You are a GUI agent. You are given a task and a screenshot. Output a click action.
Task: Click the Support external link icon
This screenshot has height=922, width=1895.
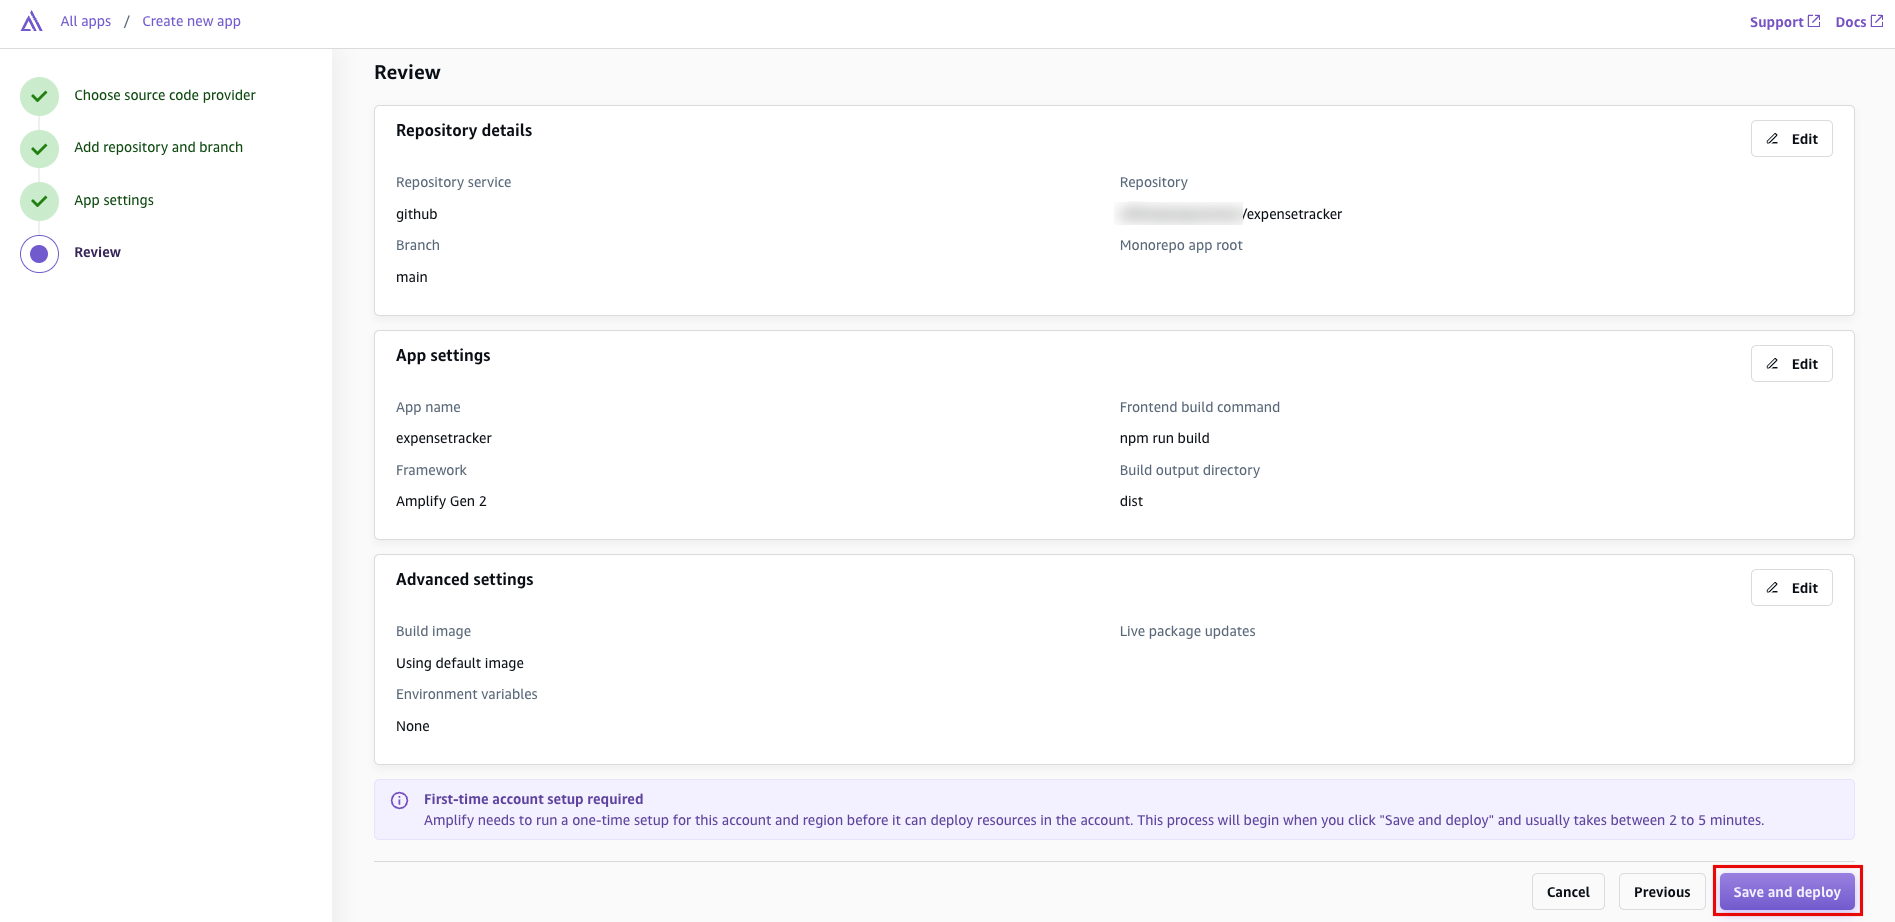[1814, 21]
